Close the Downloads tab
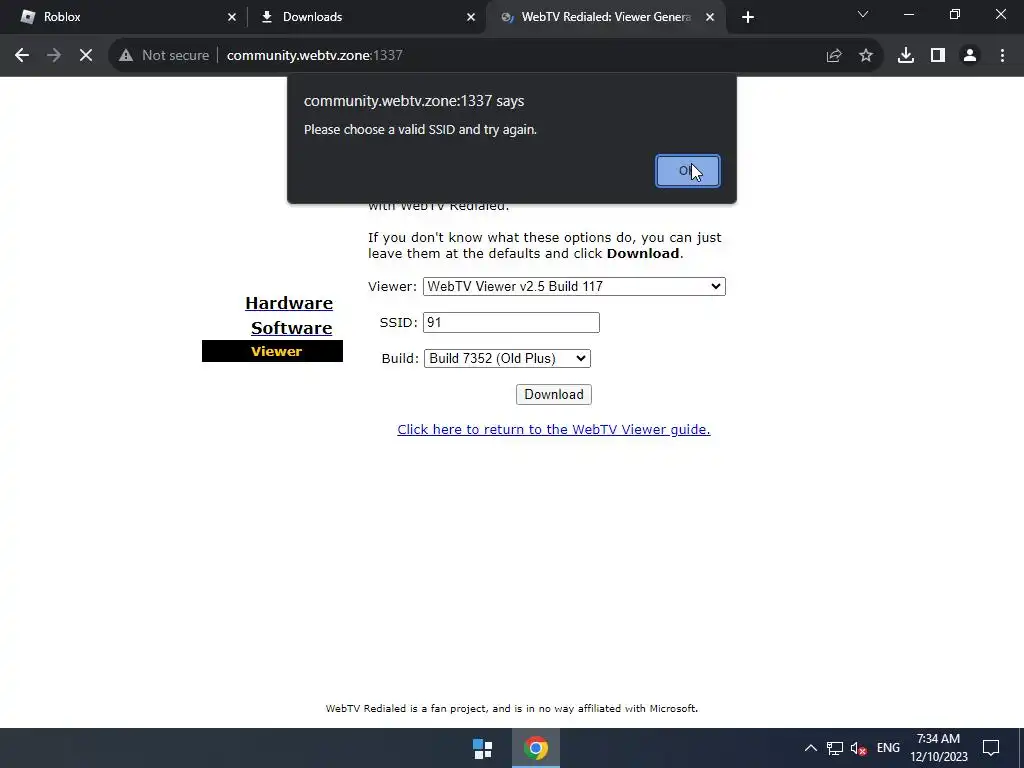Image resolution: width=1024 pixels, height=768 pixels. click(471, 17)
